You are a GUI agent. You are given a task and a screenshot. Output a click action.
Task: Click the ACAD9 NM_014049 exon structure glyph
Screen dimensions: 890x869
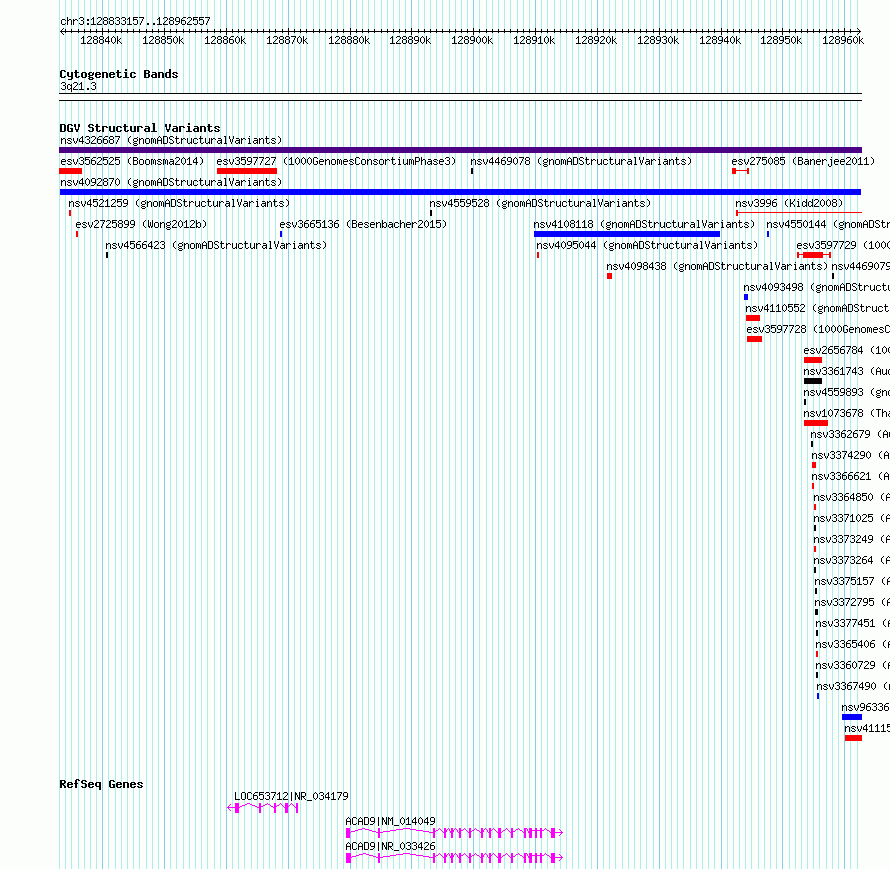click(454, 833)
